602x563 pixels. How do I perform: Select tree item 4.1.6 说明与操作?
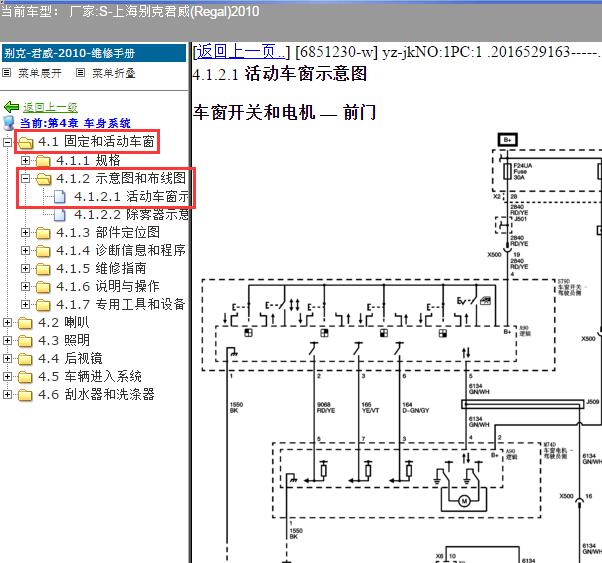pyautogui.click(x=108, y=286)
